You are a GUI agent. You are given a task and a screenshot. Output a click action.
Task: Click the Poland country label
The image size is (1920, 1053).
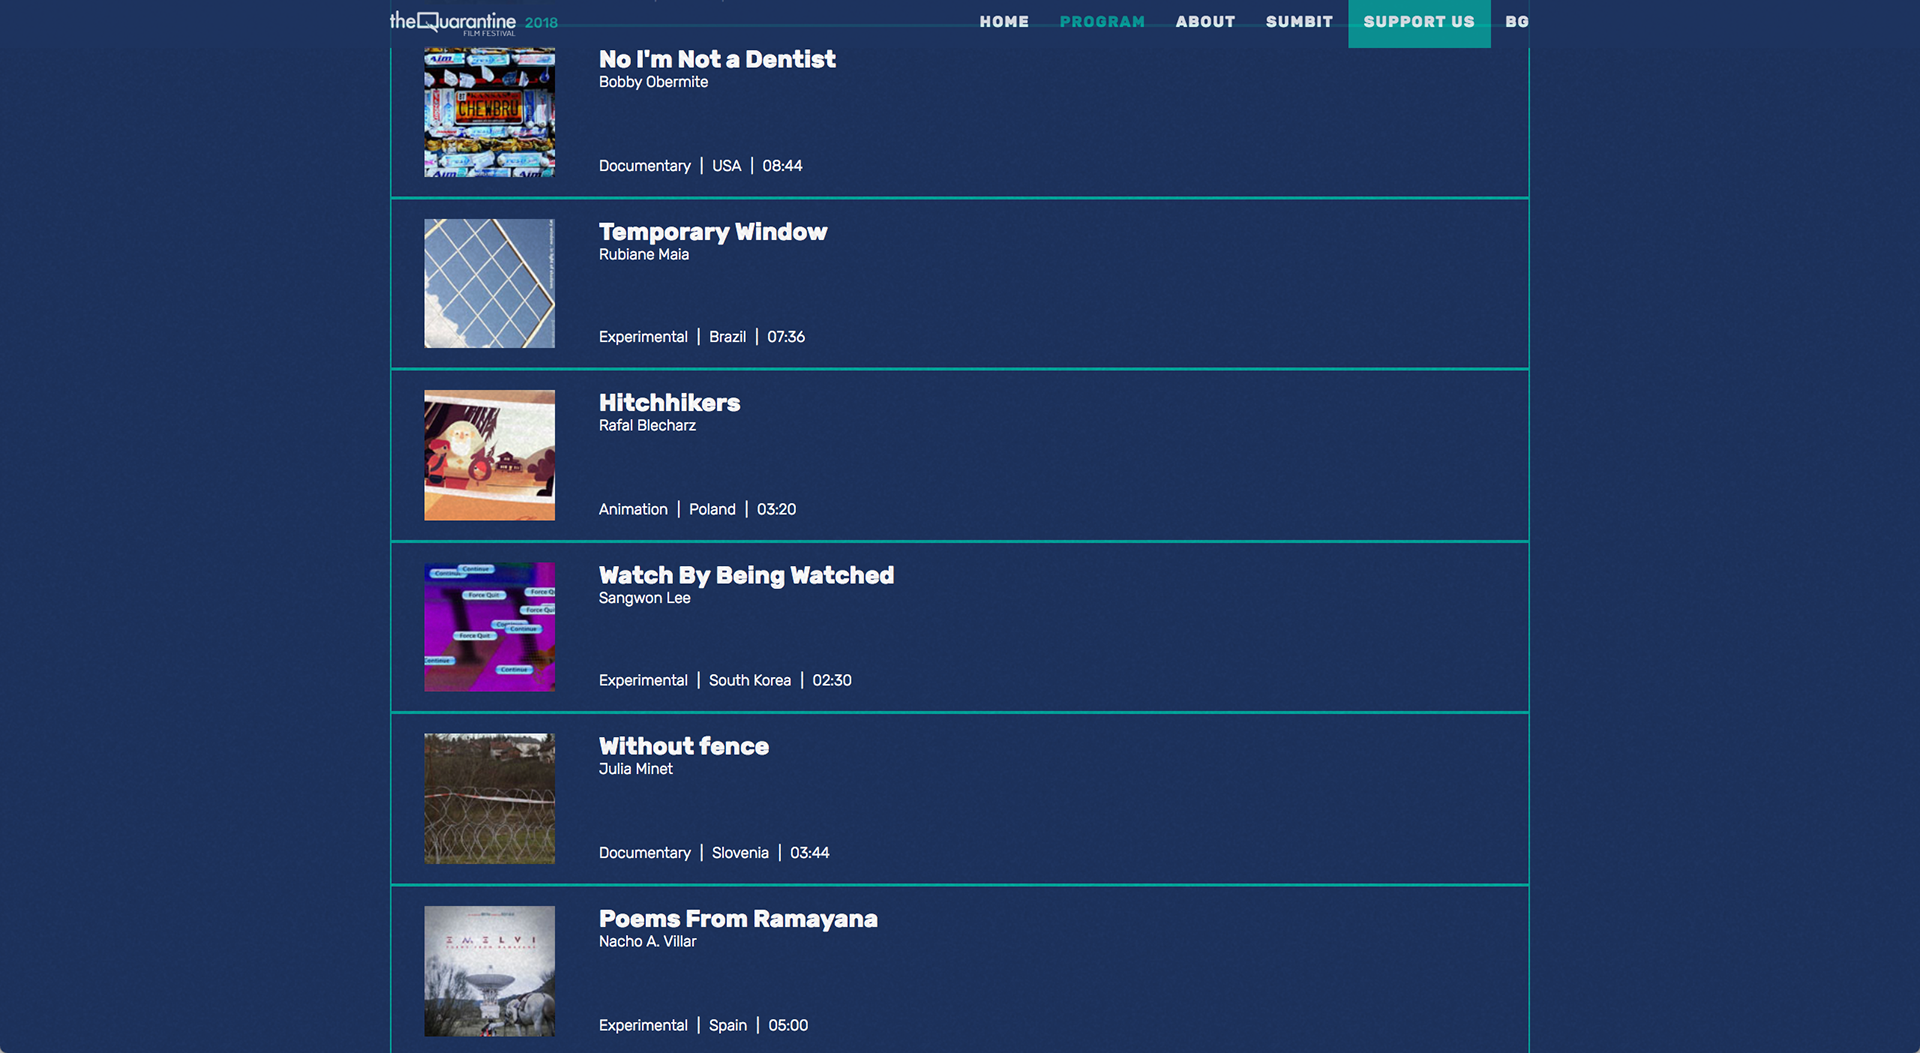(712, 509)
